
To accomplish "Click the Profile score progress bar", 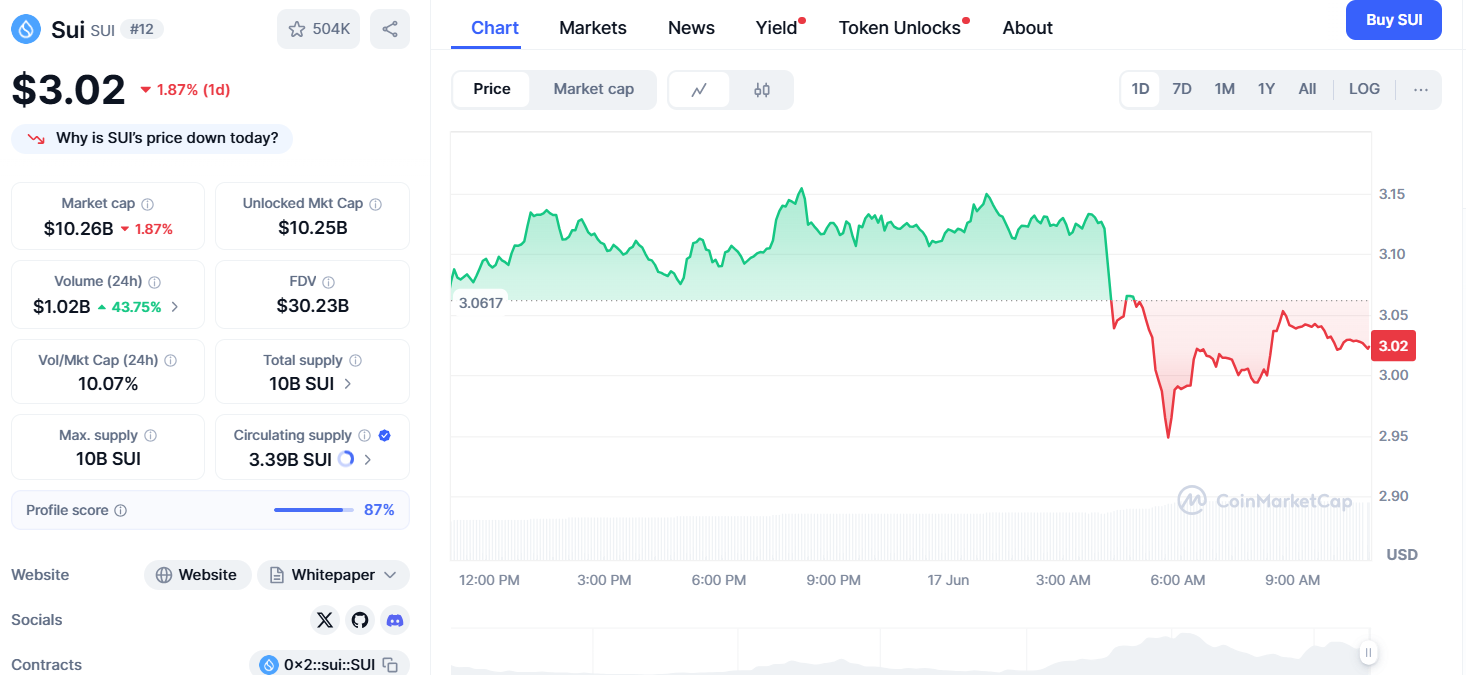I will coord(314,510).
